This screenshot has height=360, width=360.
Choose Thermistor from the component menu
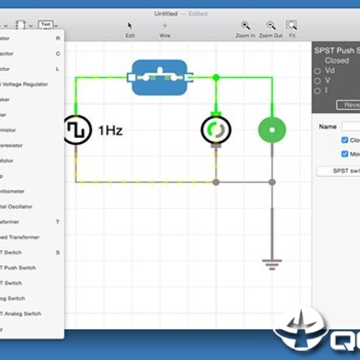(32, 130)
